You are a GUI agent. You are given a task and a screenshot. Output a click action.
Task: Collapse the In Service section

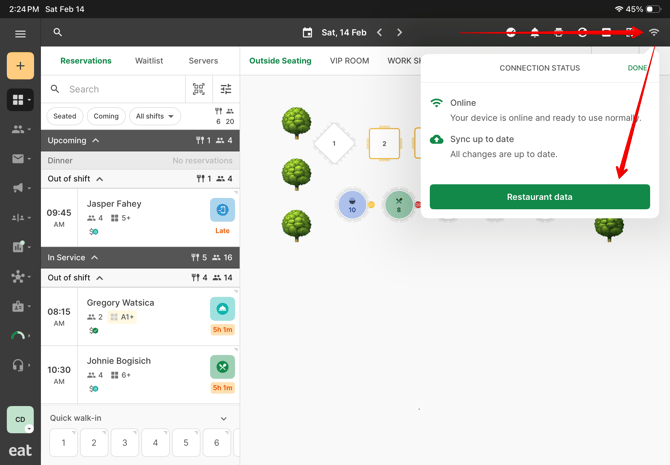pyautogui.click(x=95, y=258)
